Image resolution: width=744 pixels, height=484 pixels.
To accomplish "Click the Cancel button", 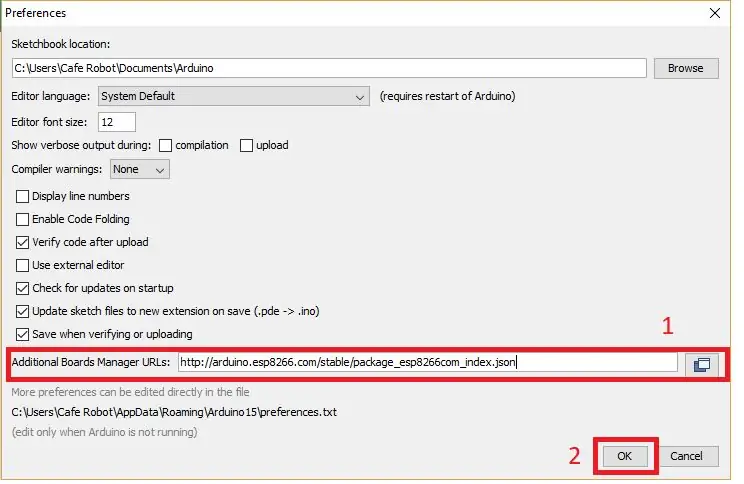I will tap(686, 456).
